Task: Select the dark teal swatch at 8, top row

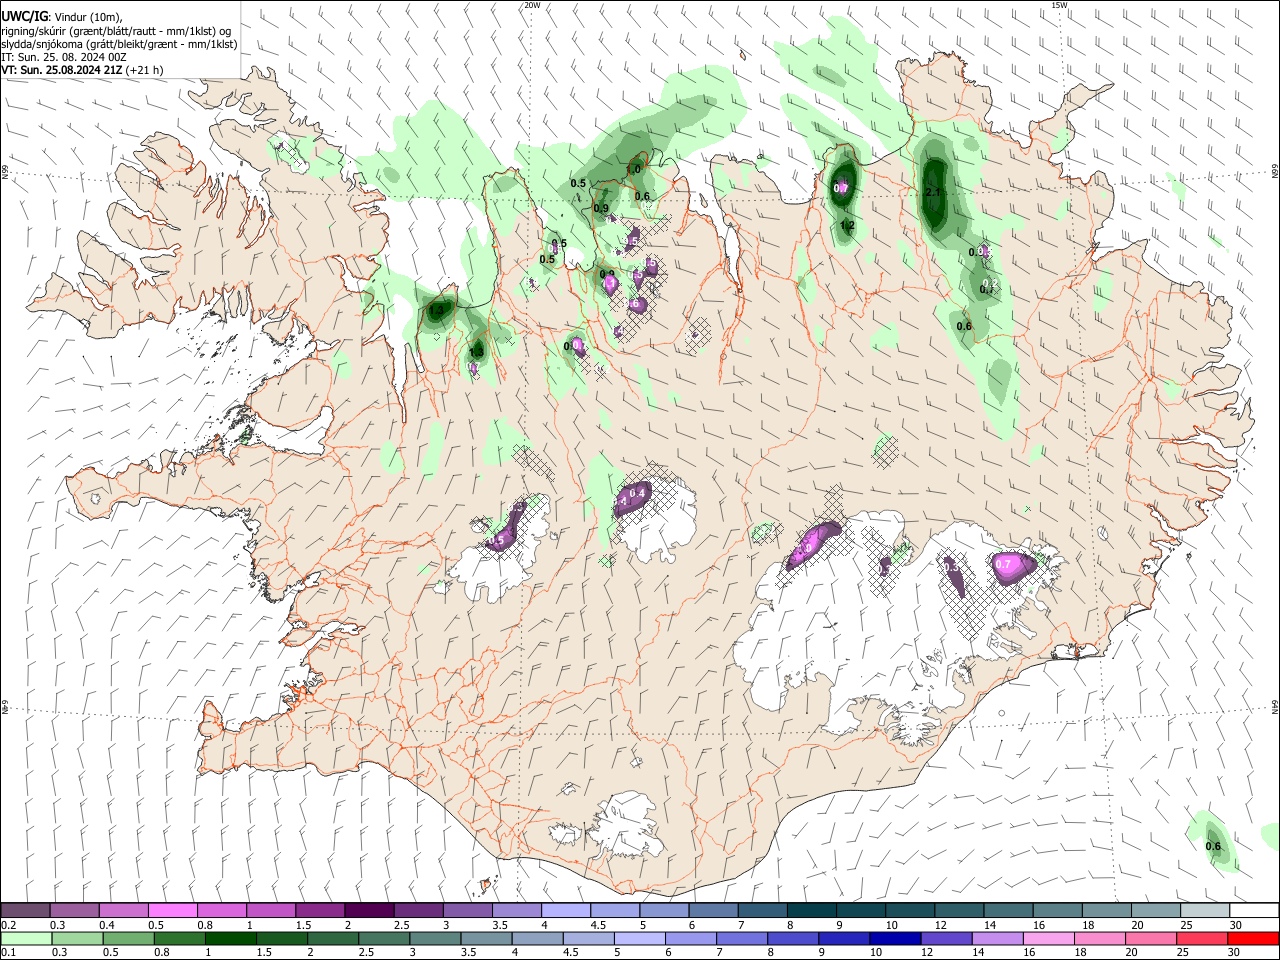Action: click(x=812, y=911)
